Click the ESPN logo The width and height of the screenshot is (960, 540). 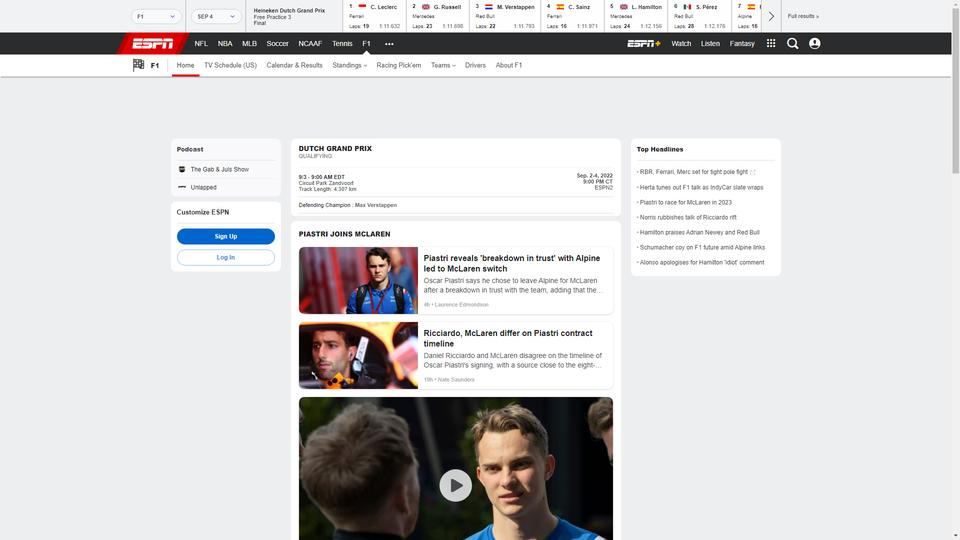(x=152, y=43)
